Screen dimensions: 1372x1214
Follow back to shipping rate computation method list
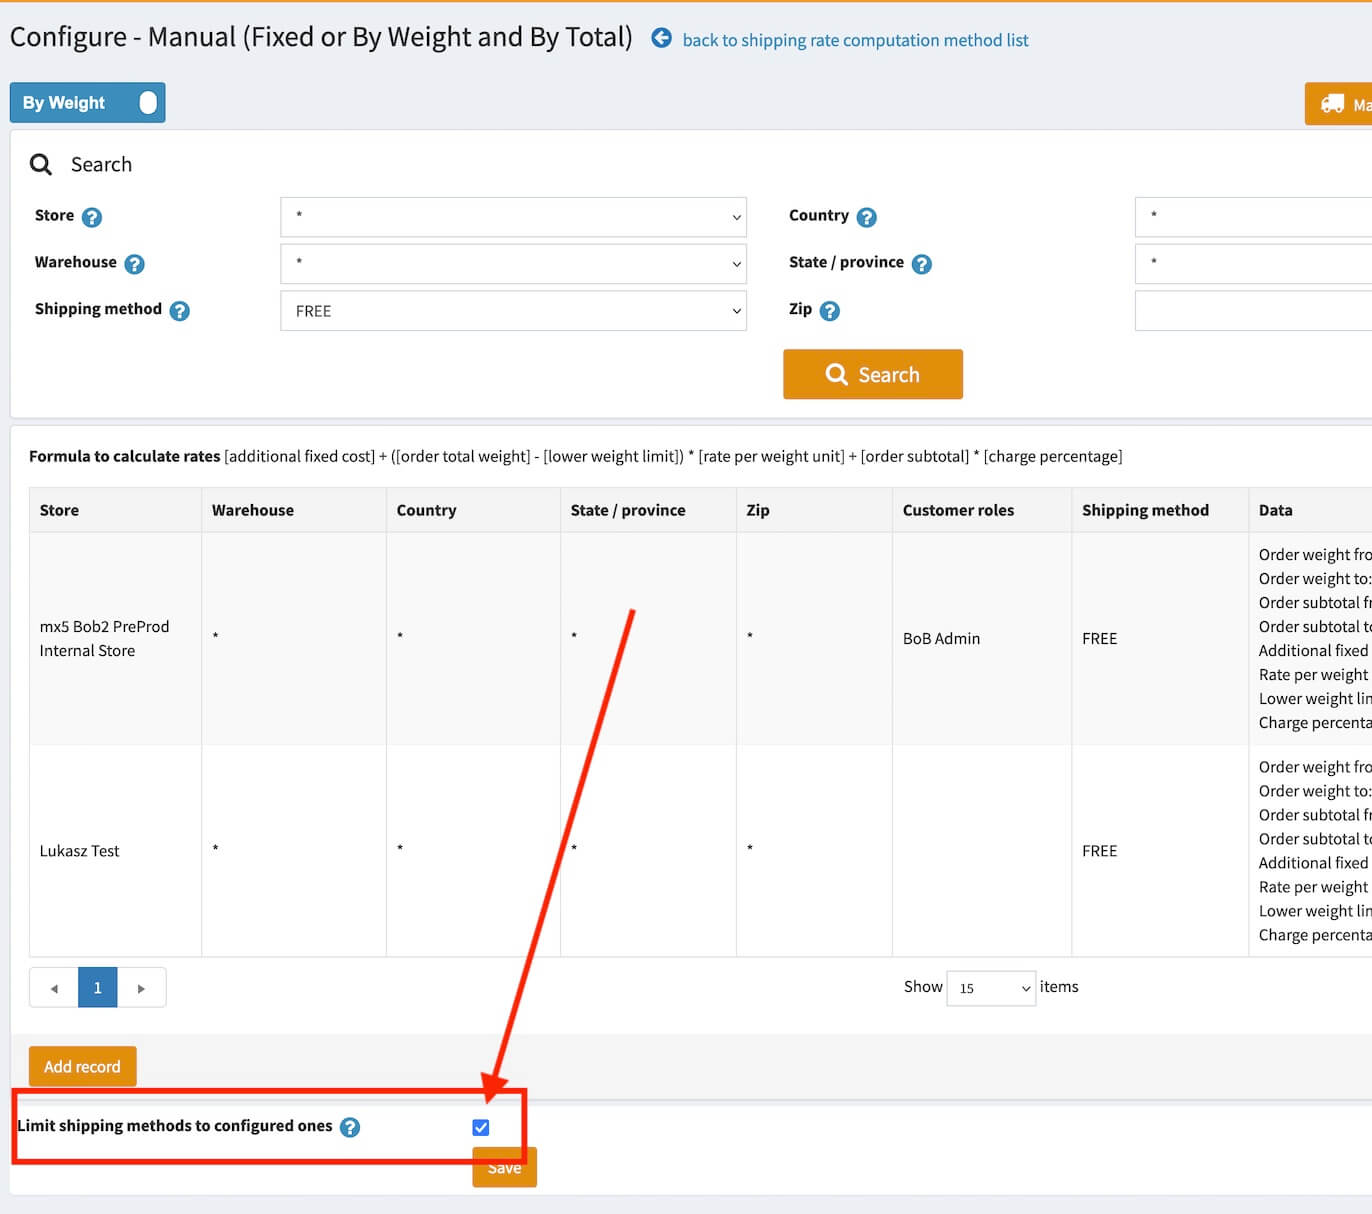click(x=855, y=40)
